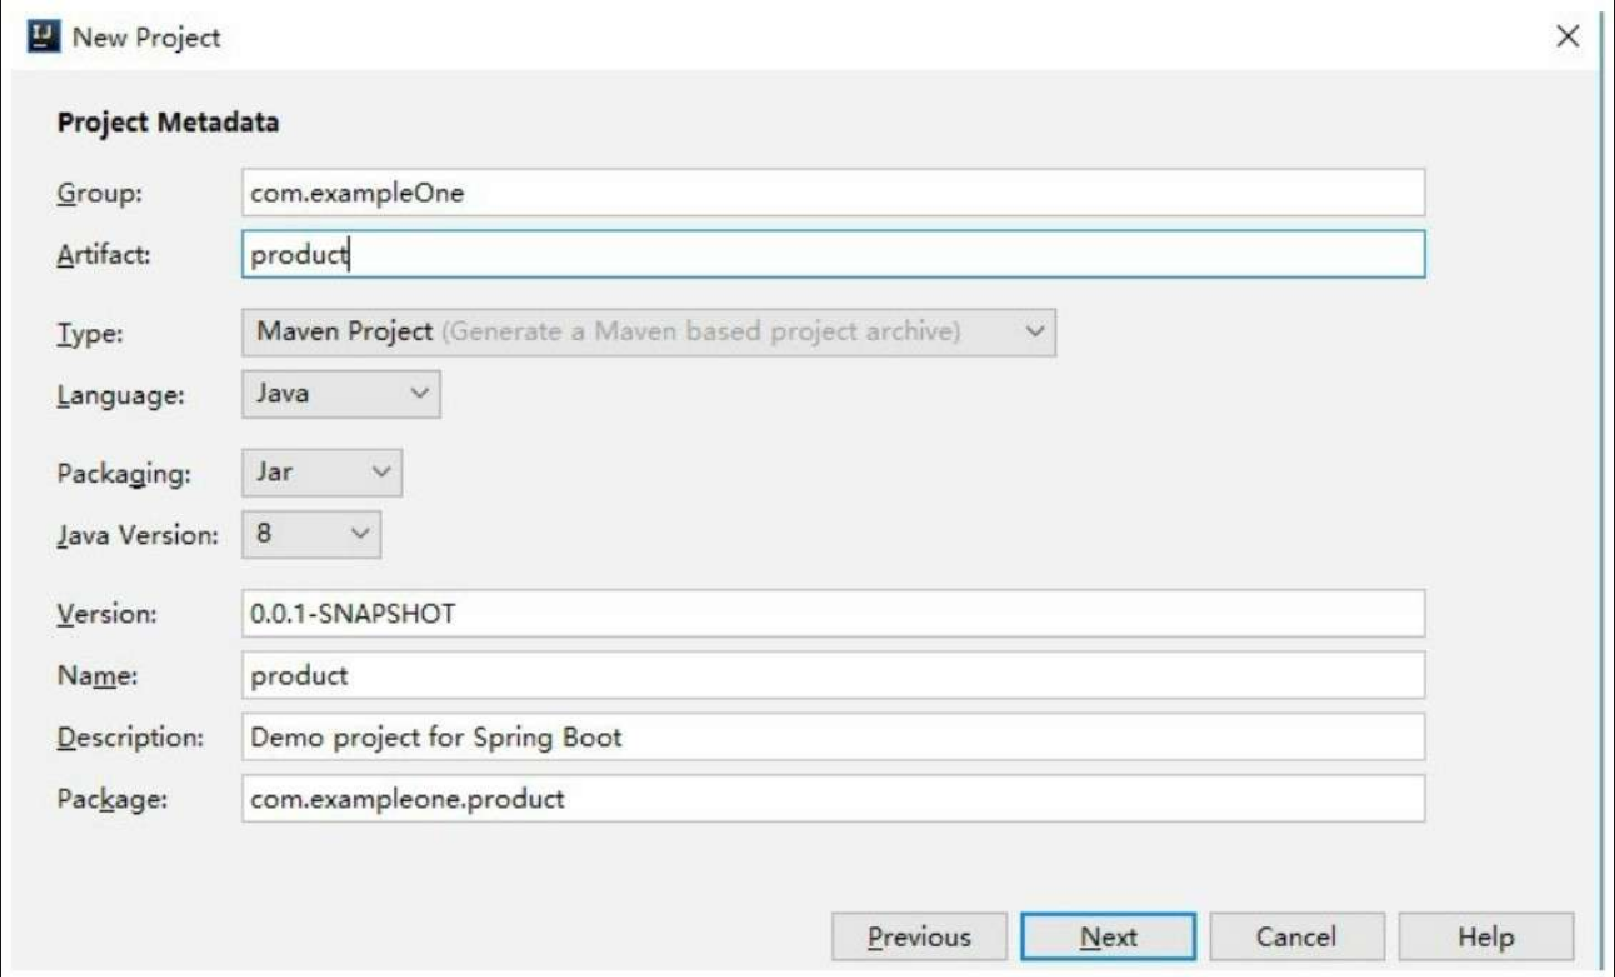Image resolution: width=1615 pixels, height=977 pixels.
Task: Go back with the Previous button
Action: [x=919, y=937]
